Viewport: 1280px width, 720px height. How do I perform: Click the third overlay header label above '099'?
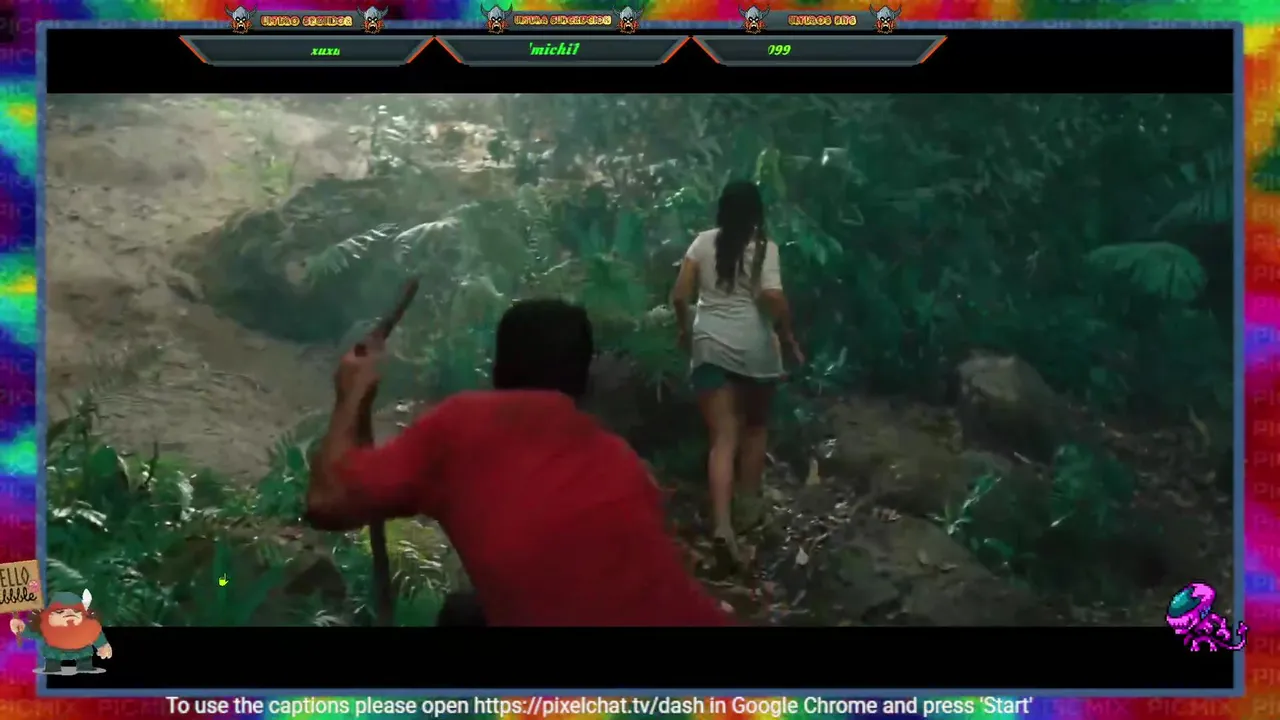click(x=821, y=20)
